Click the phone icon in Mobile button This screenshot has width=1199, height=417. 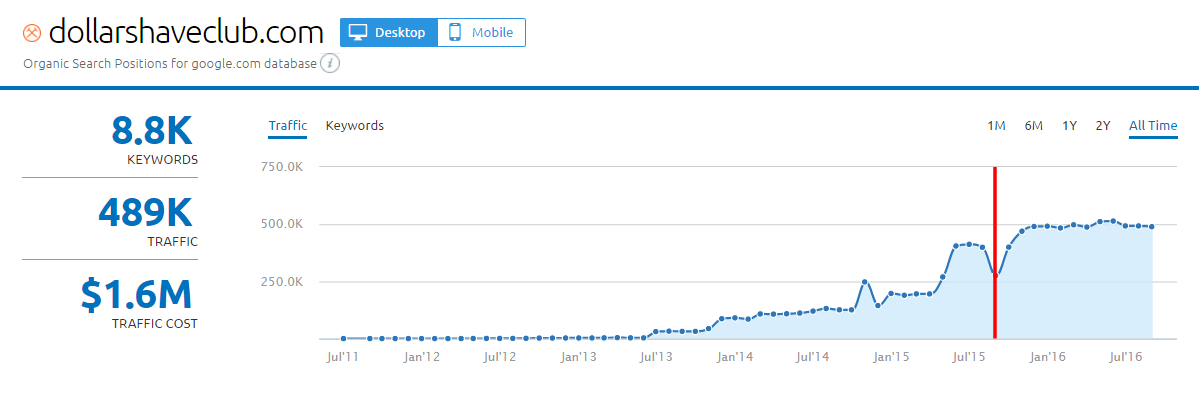click(x=455, y=33)
